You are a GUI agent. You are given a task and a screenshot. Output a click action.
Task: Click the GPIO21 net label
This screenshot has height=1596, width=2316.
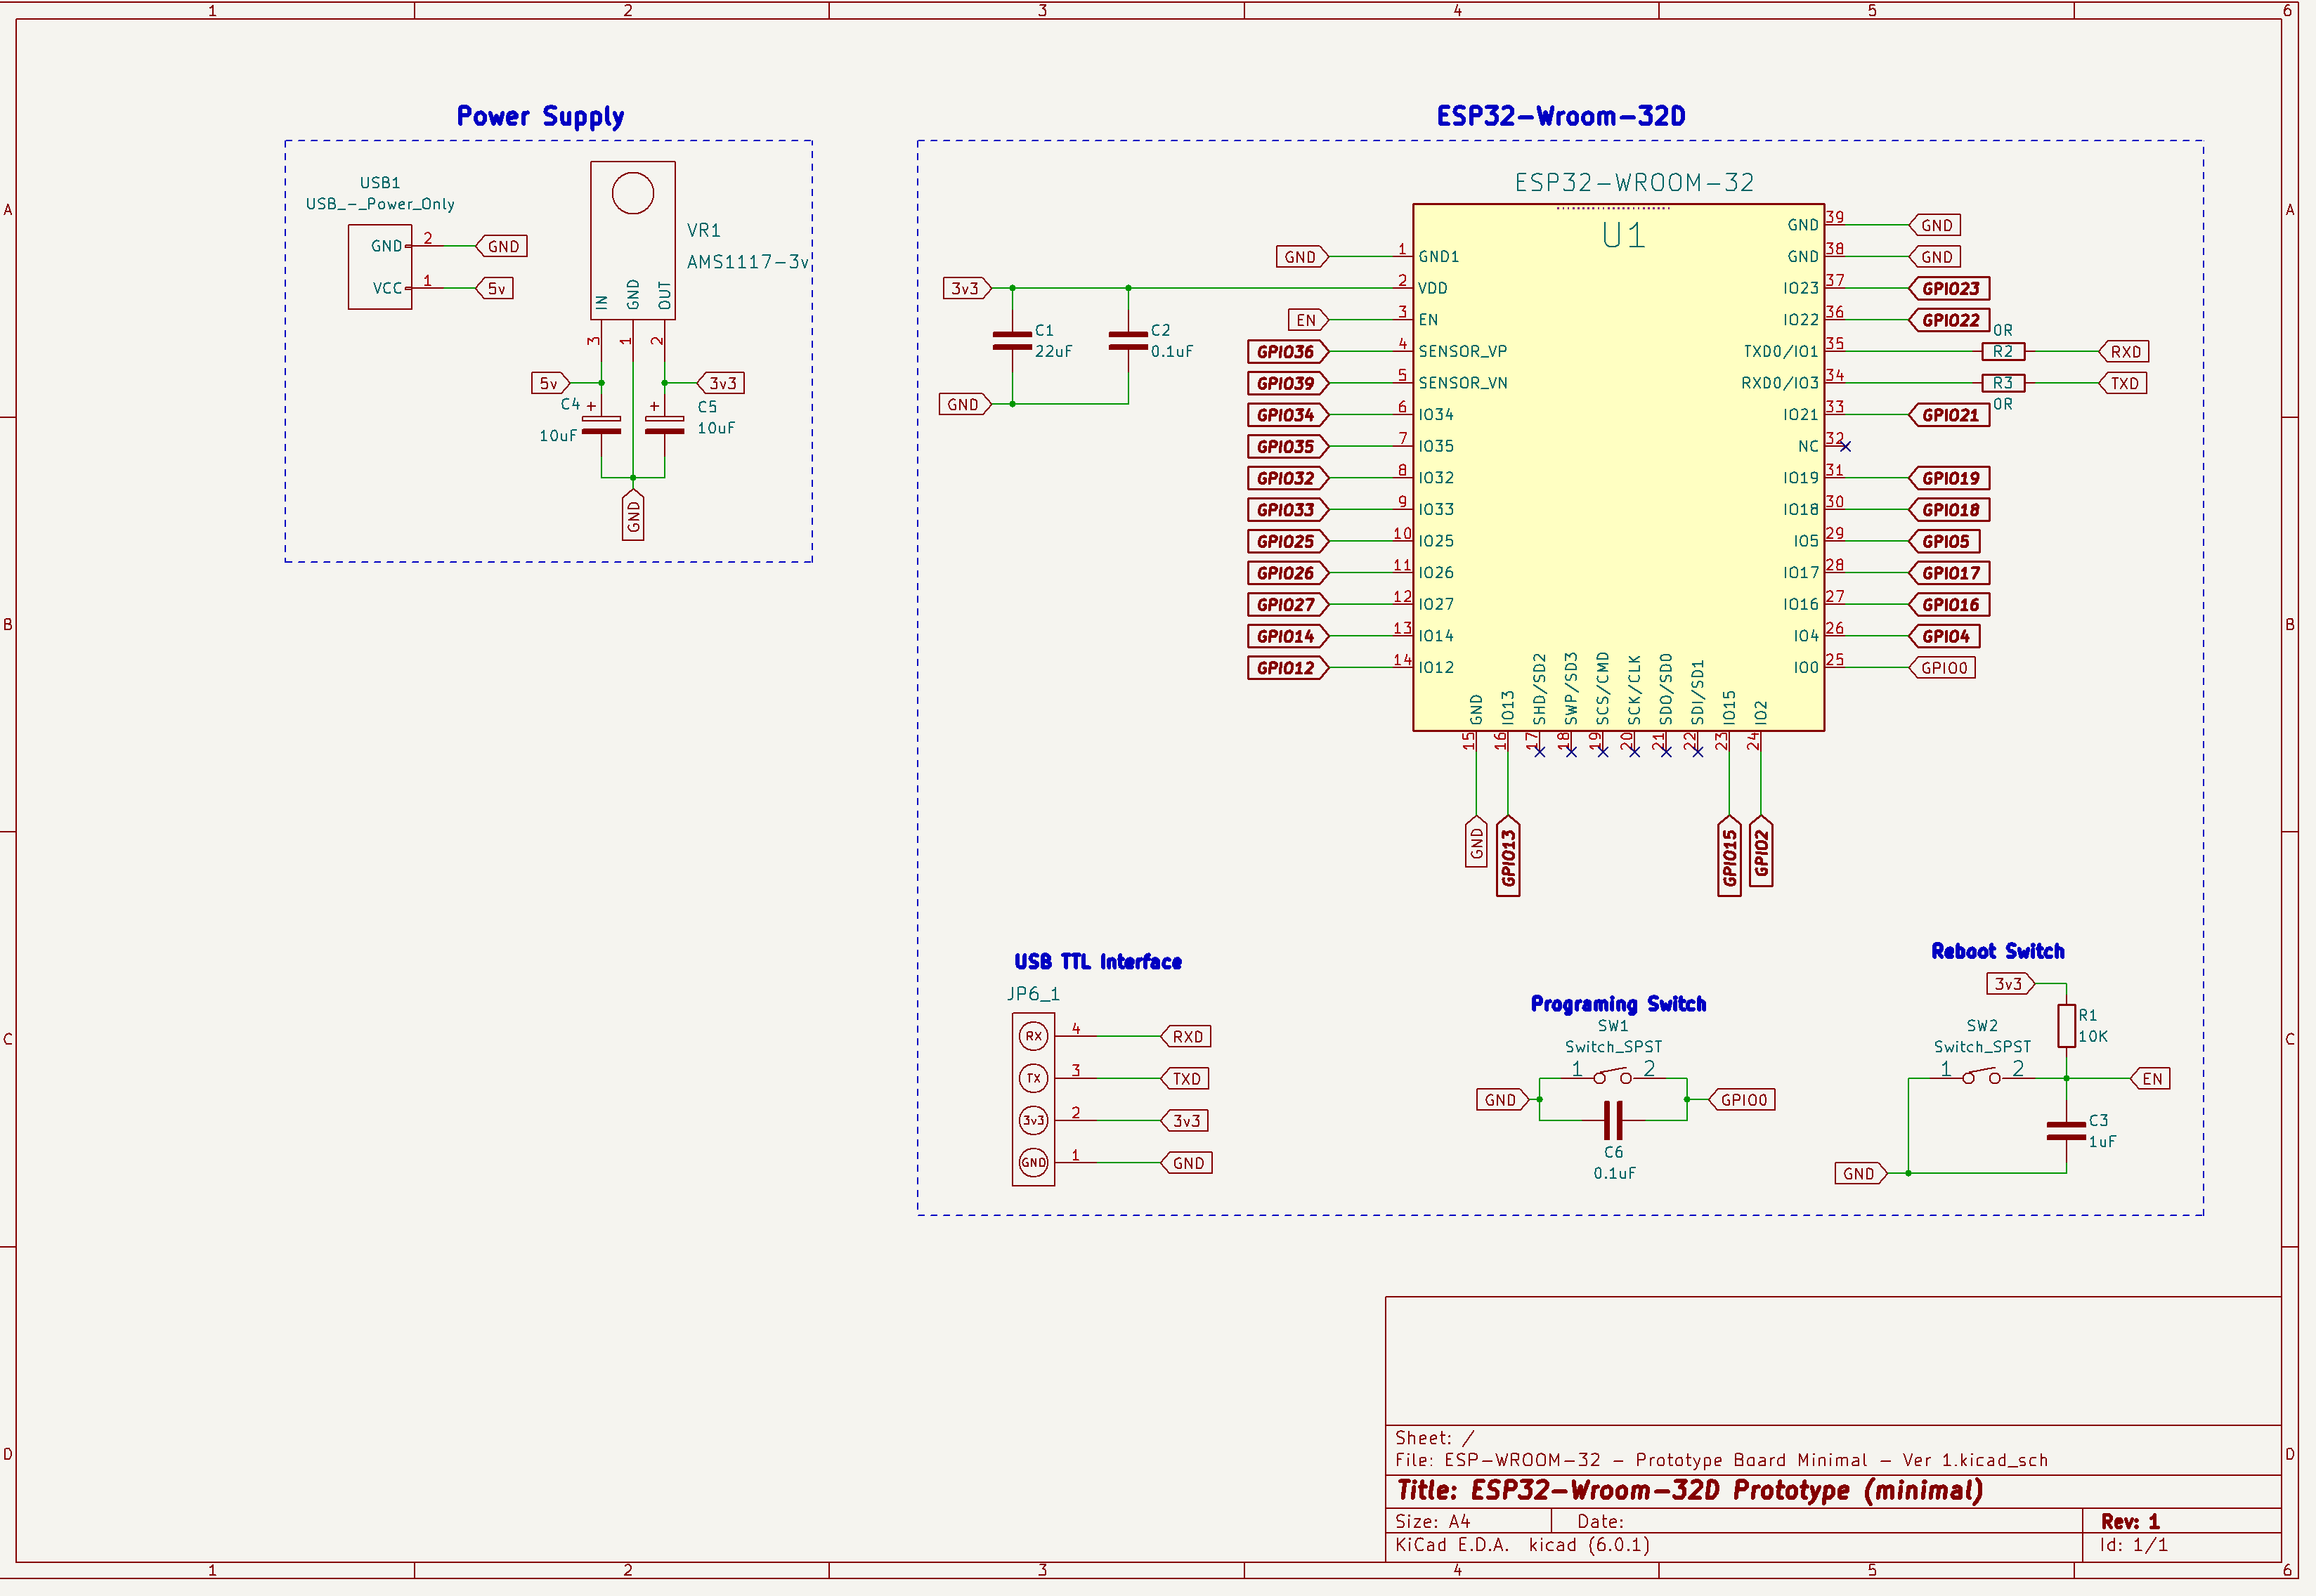coord(1949,415)
